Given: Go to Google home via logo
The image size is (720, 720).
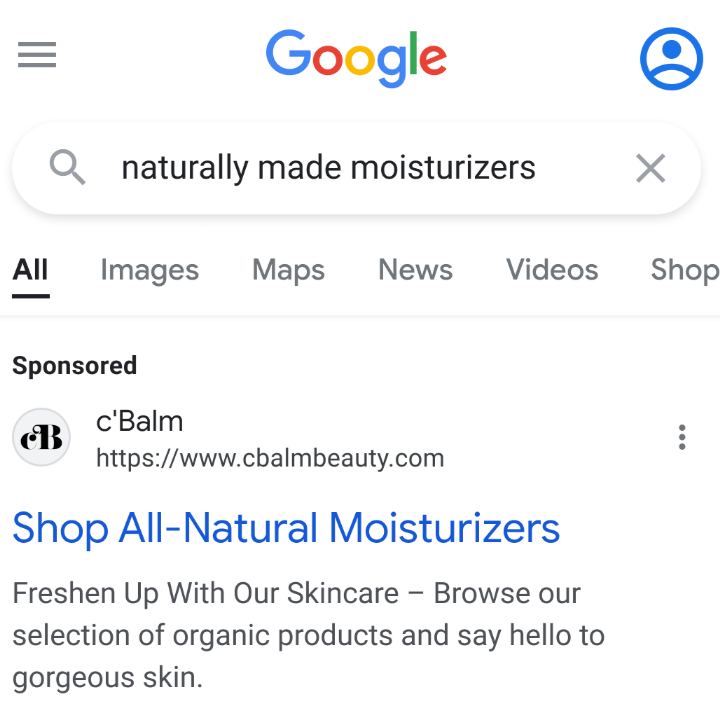Looking at the screenshot, I should pyautogui.click(x=356, y=58).
